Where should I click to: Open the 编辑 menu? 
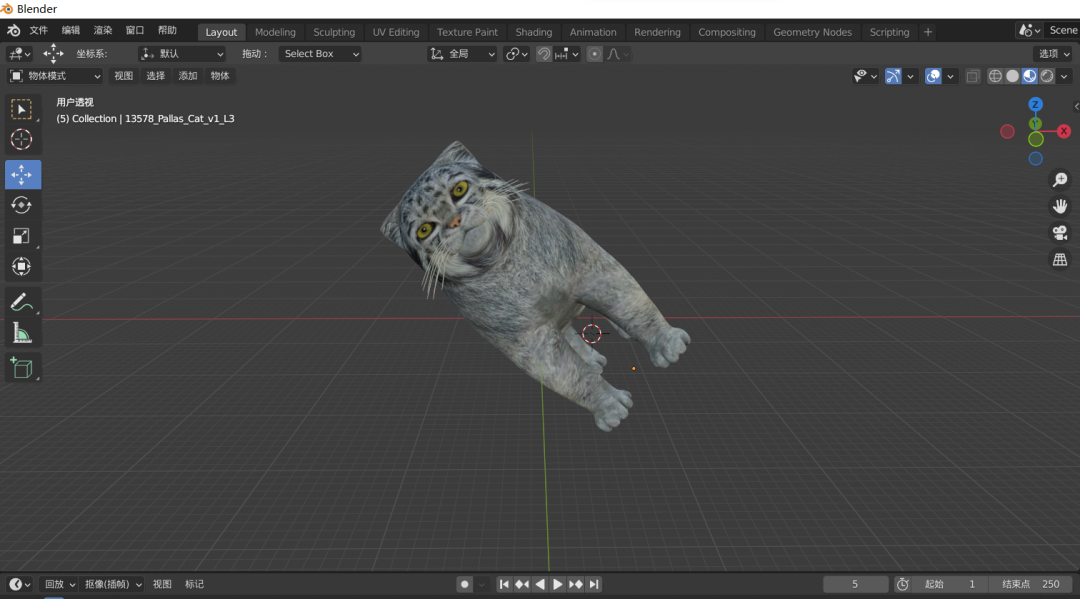70,31
